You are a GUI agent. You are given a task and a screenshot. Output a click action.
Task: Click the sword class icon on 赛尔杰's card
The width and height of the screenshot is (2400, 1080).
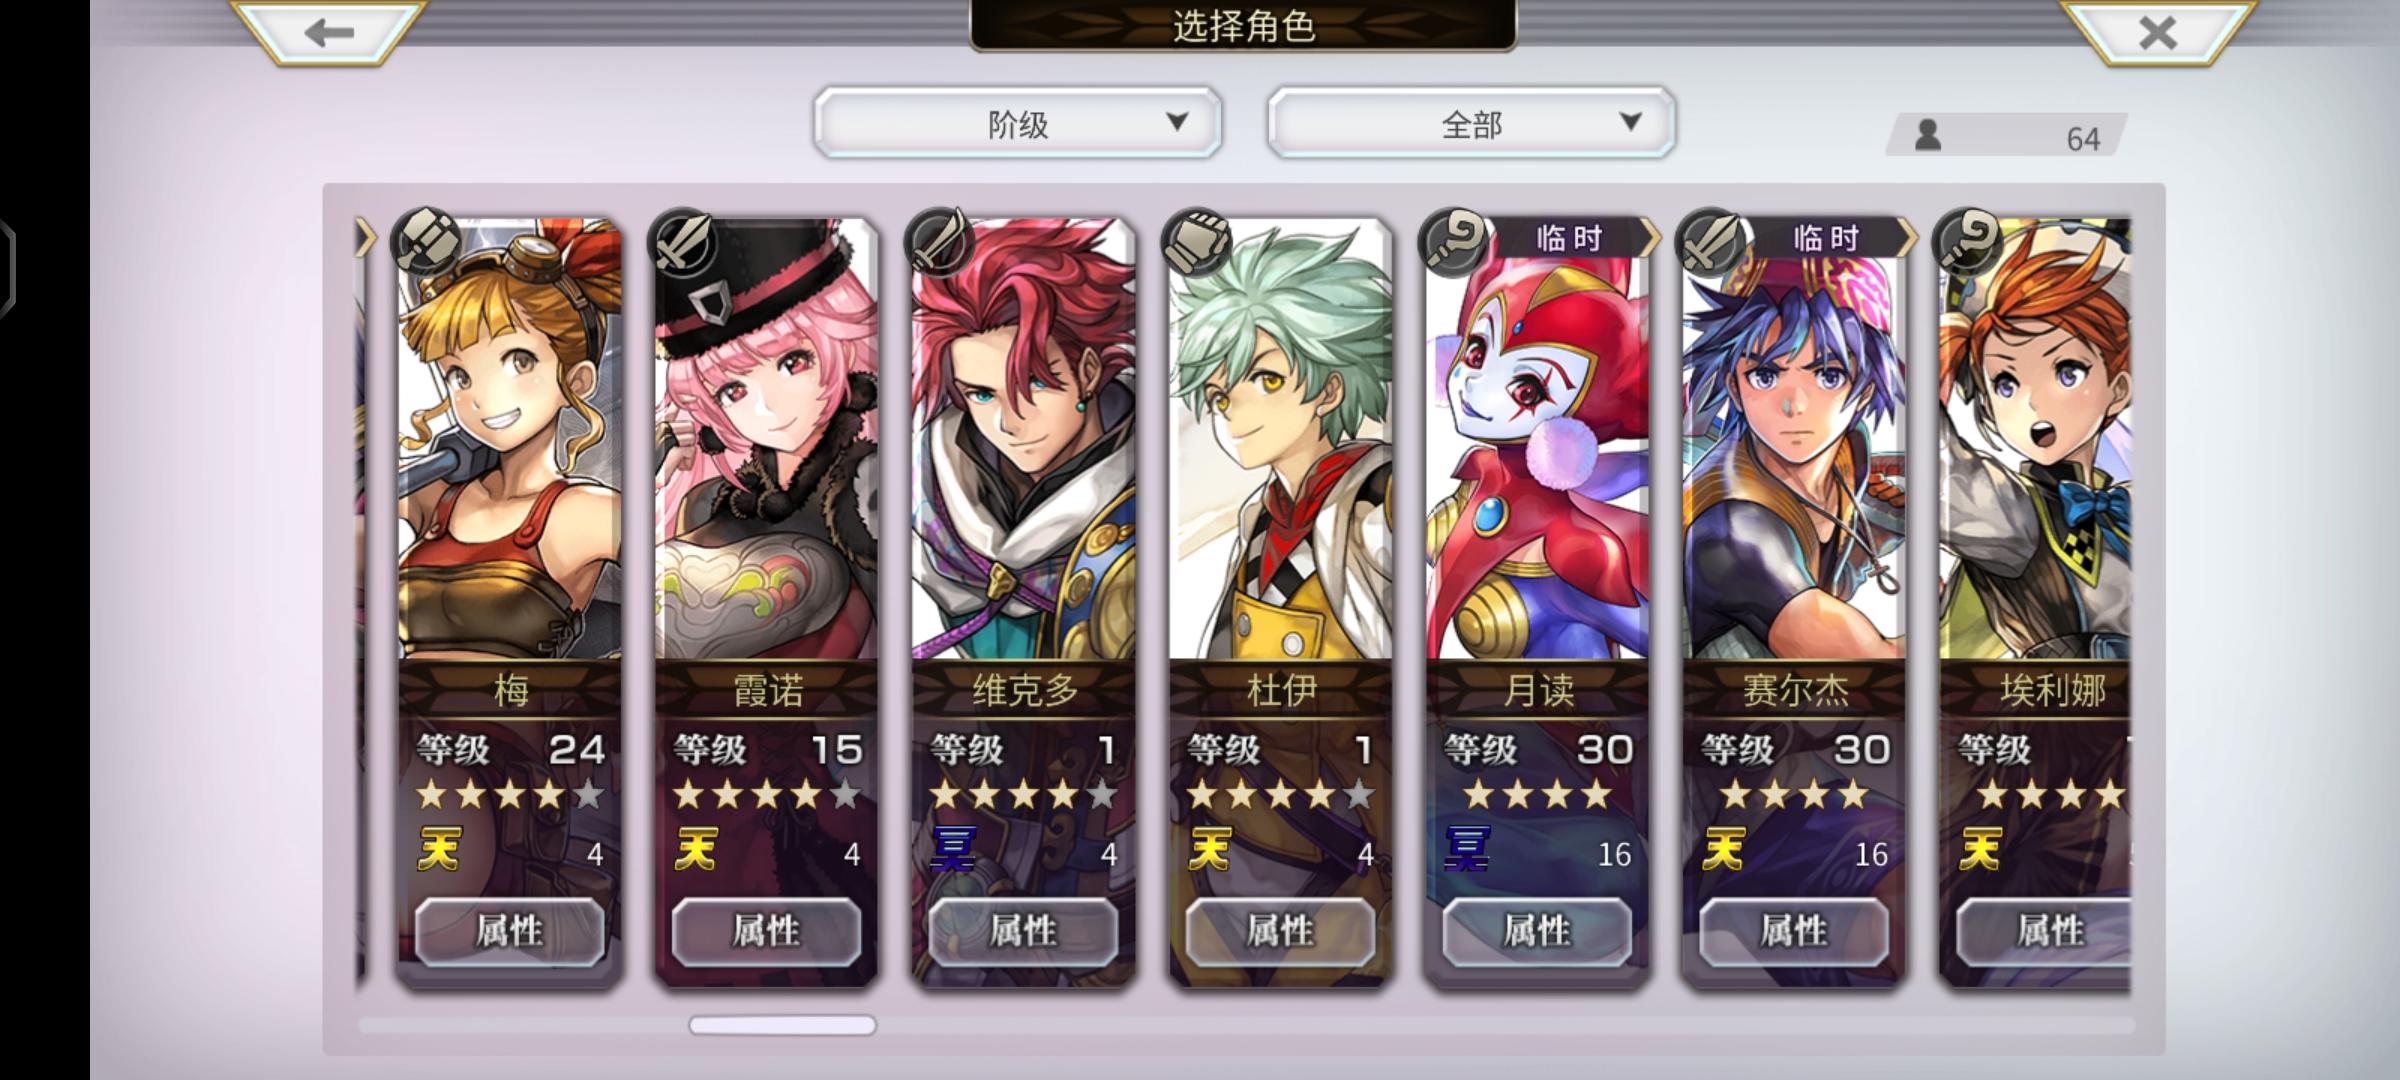pyautogui.click(x=1711, y=242)
